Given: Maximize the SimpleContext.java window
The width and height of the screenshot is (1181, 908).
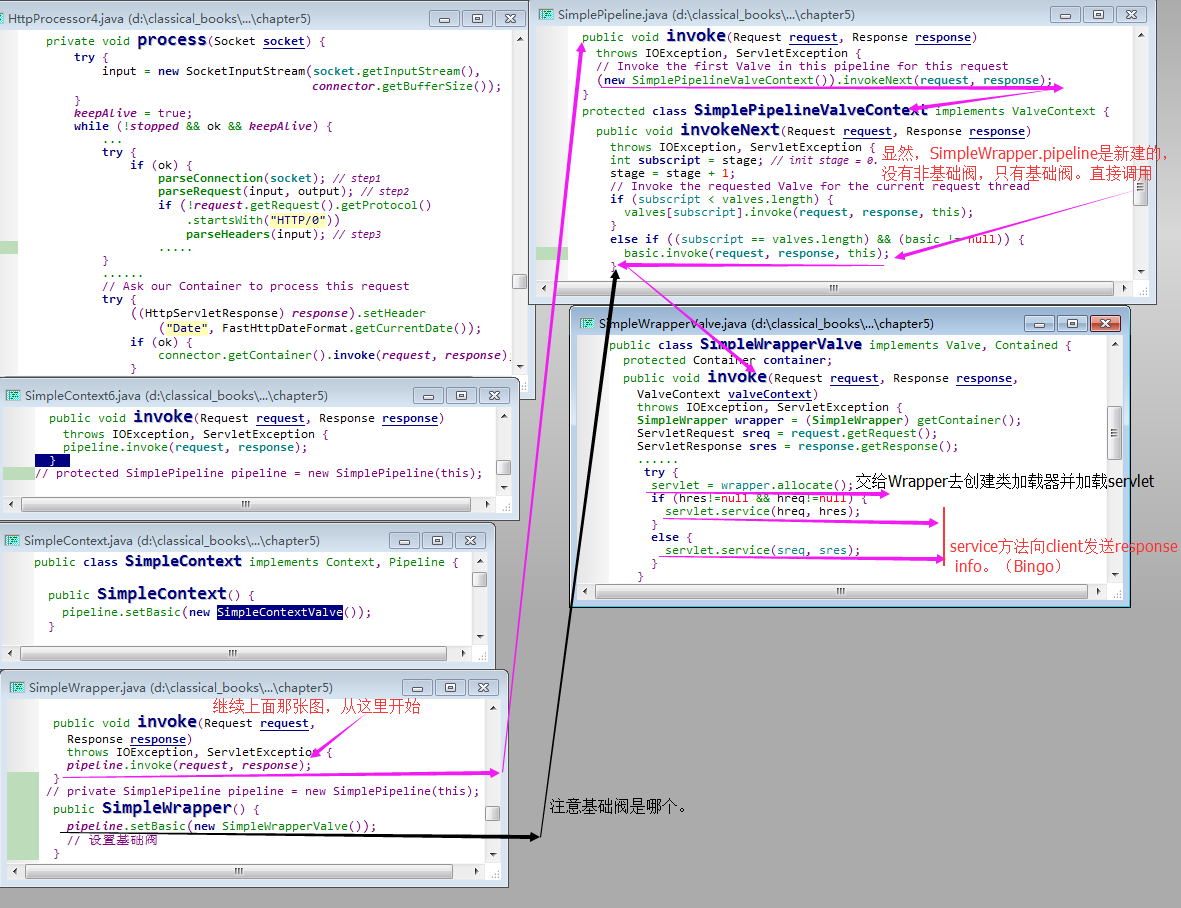Looking at the screenshot, I should coord(437,541).
